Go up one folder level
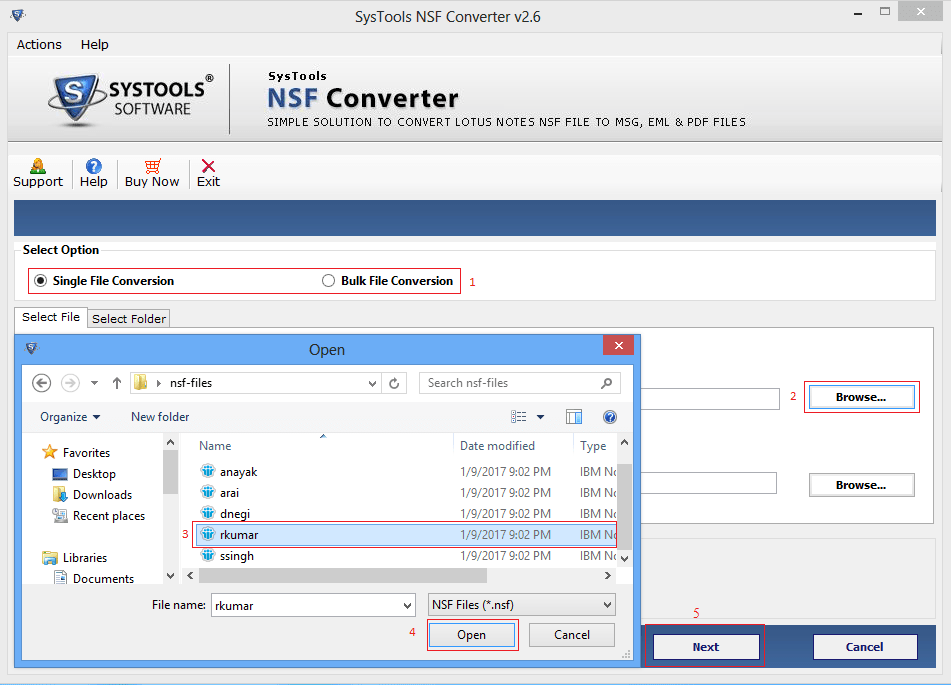Image resolution: width=951 pixels, height=685 pixels. pyautogui.click(x=116, y=383)
